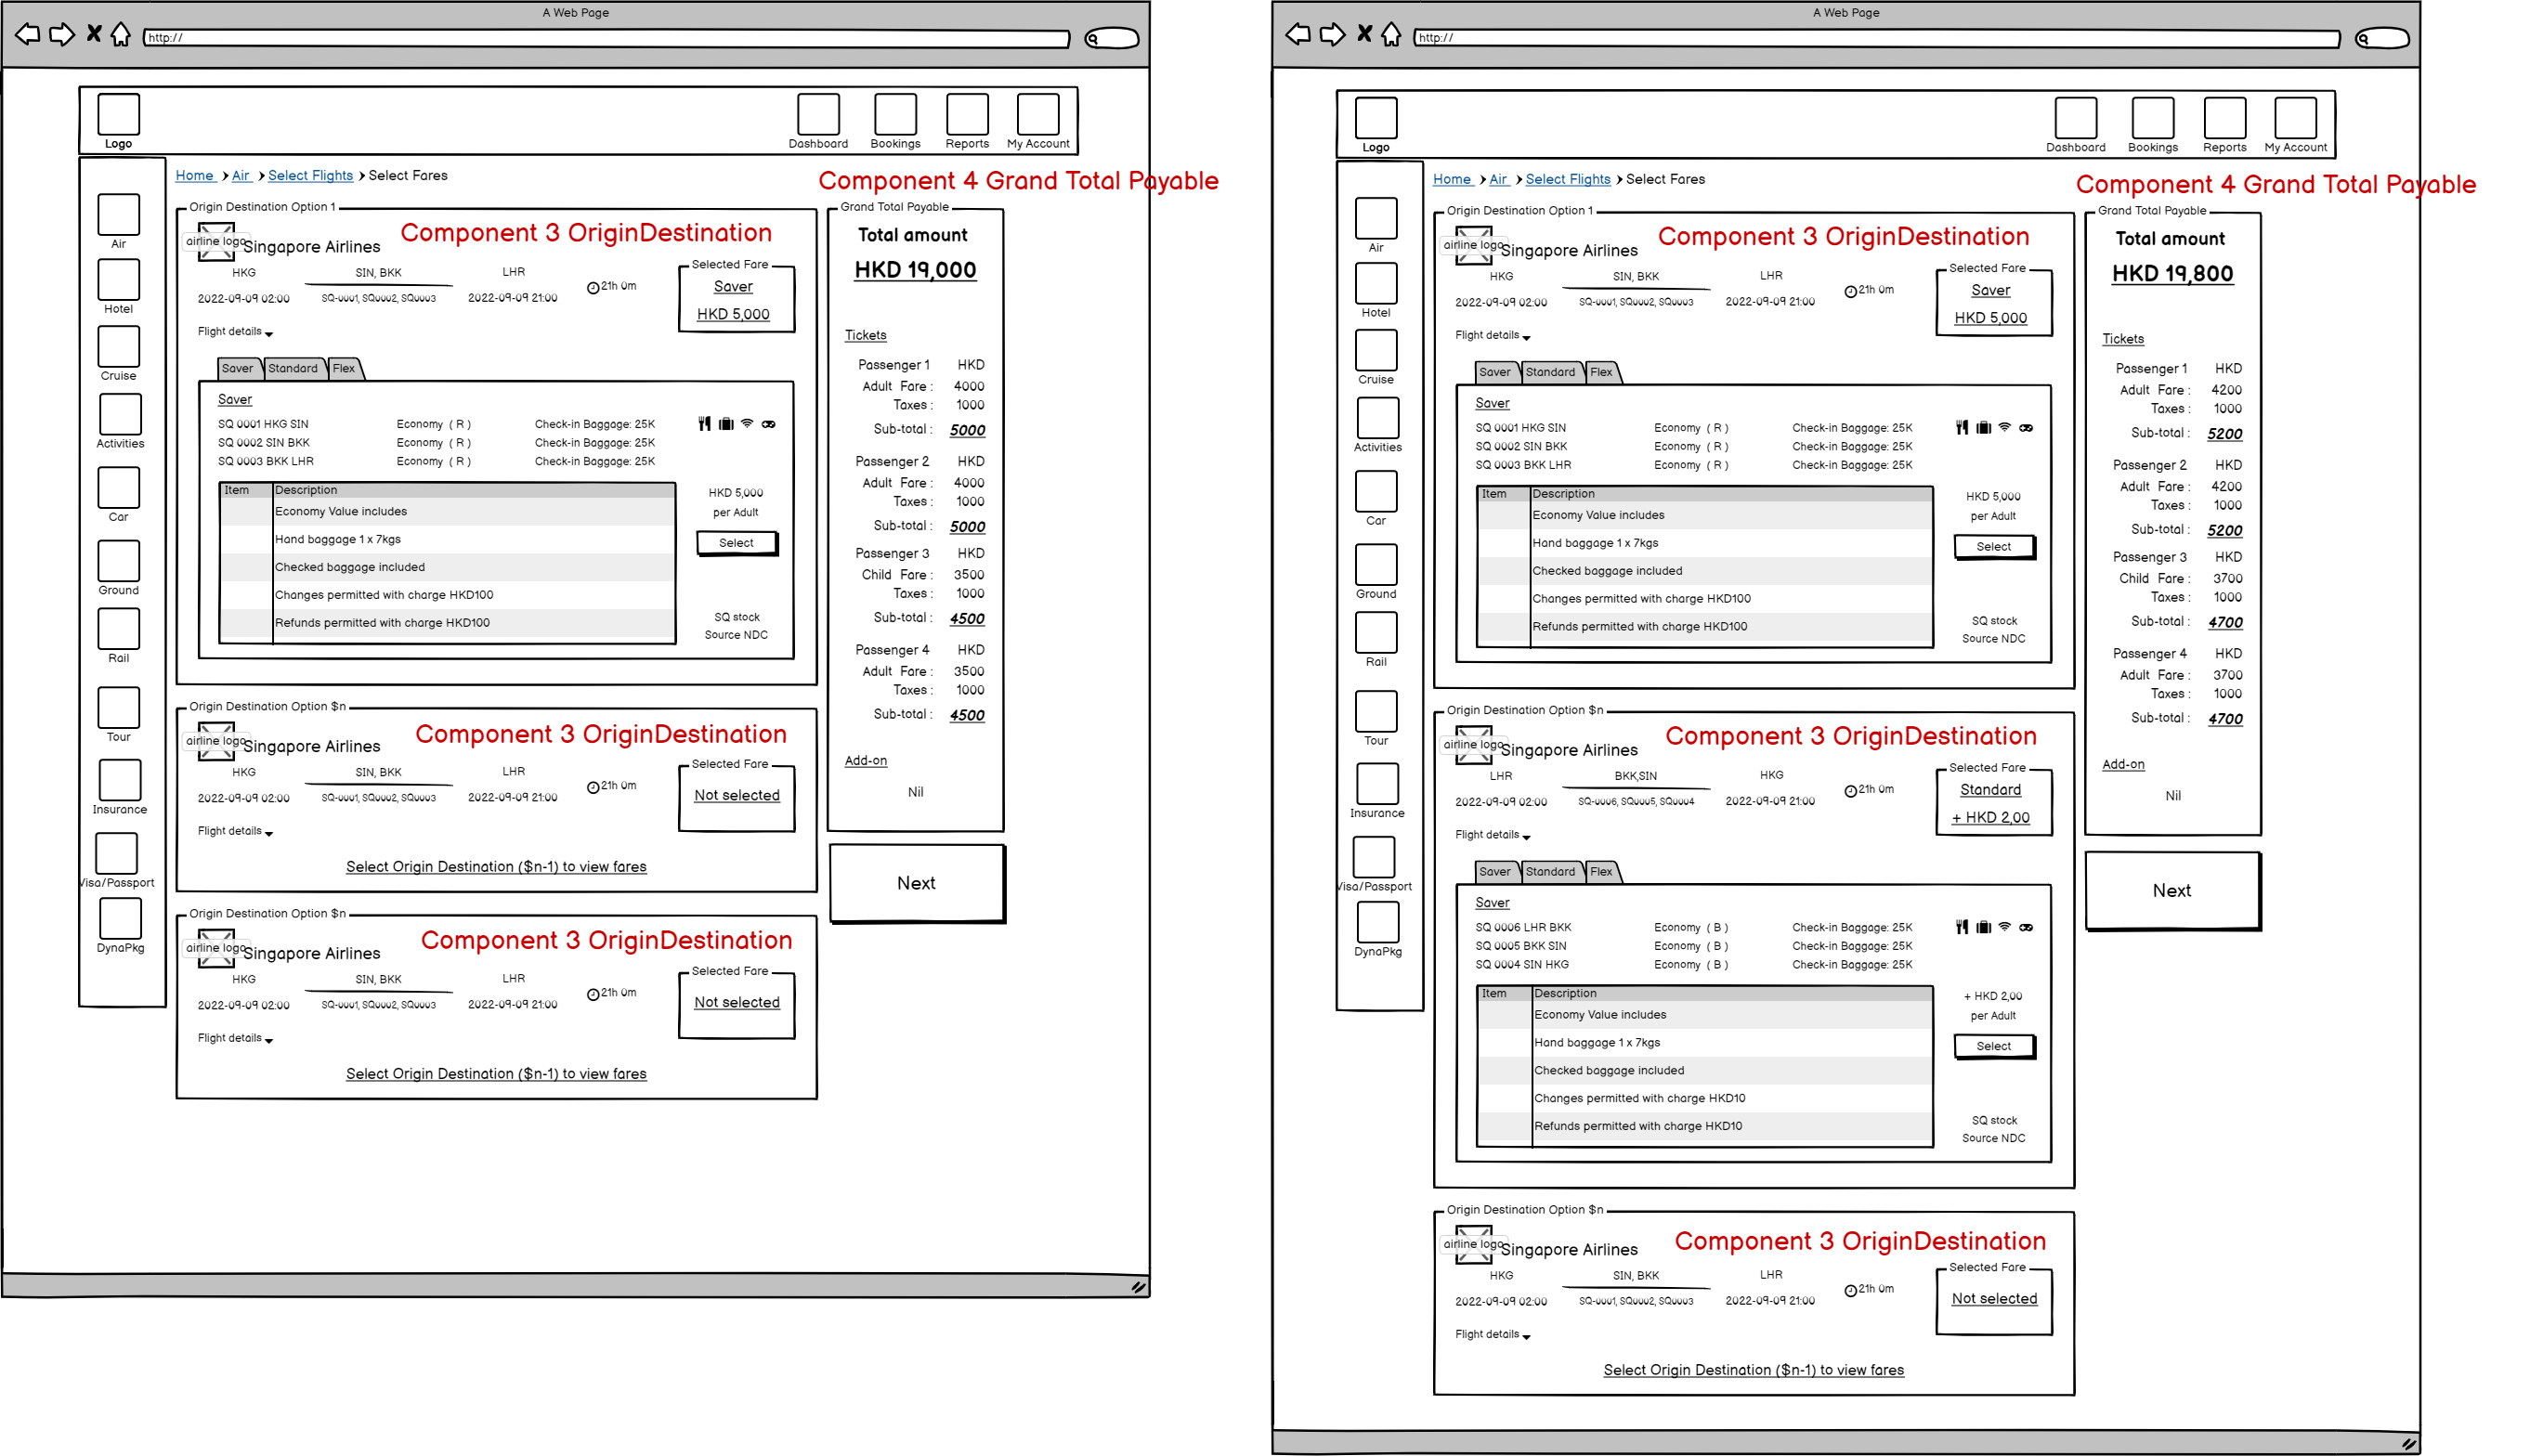
Task: Open Hotel from the left page's sidebar
Action: click(x=118, y=280)
